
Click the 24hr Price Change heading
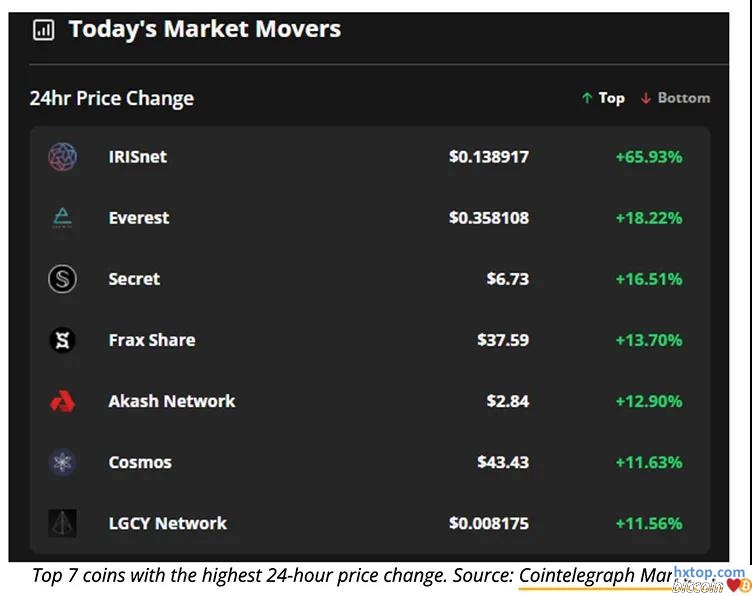click(112, 98)
